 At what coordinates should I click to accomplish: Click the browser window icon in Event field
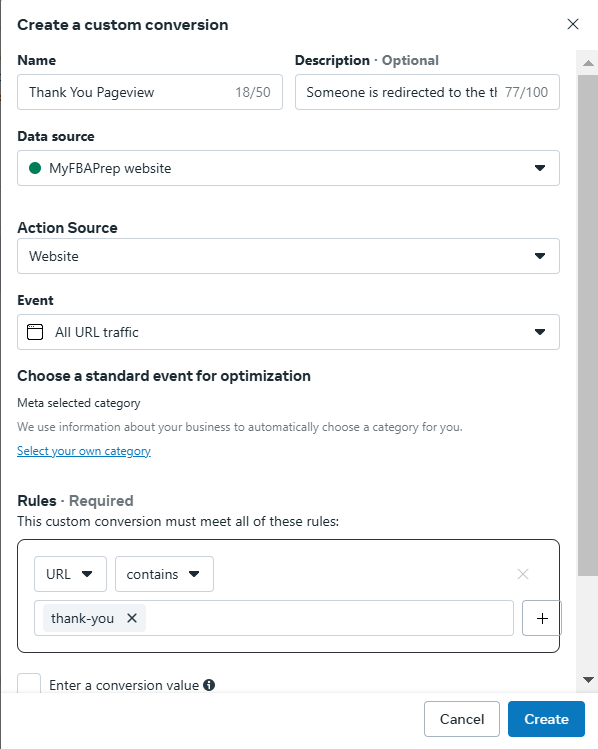[x=35, y=332]
